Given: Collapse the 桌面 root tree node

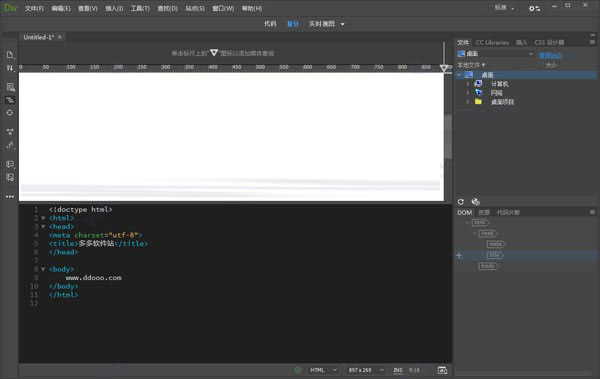Looking at the screenshot, I should tap(459, 75).
